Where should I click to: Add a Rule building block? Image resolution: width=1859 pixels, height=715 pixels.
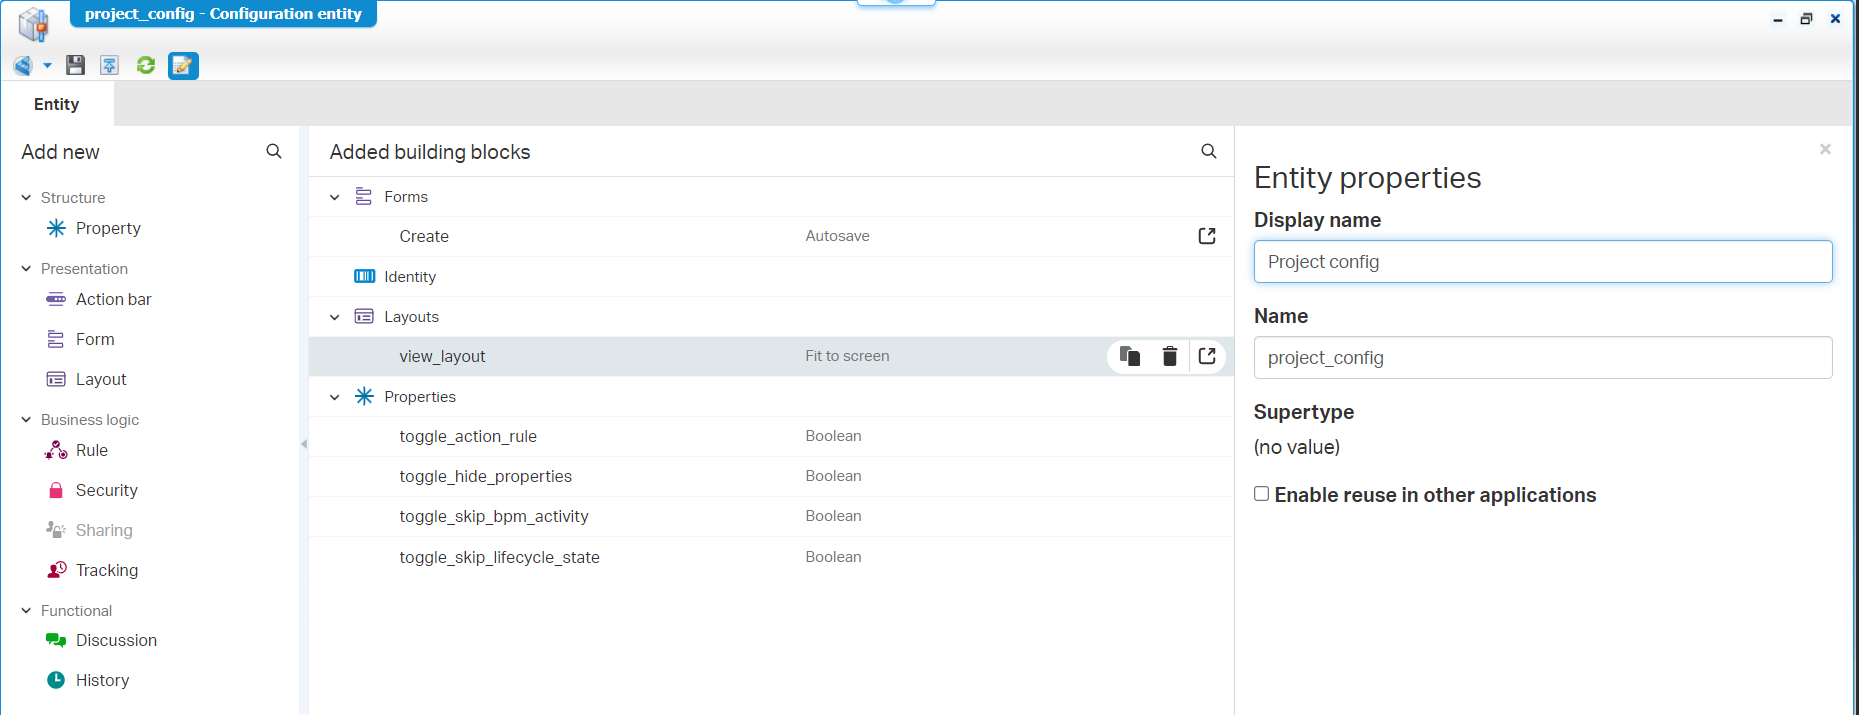[91, 450]
